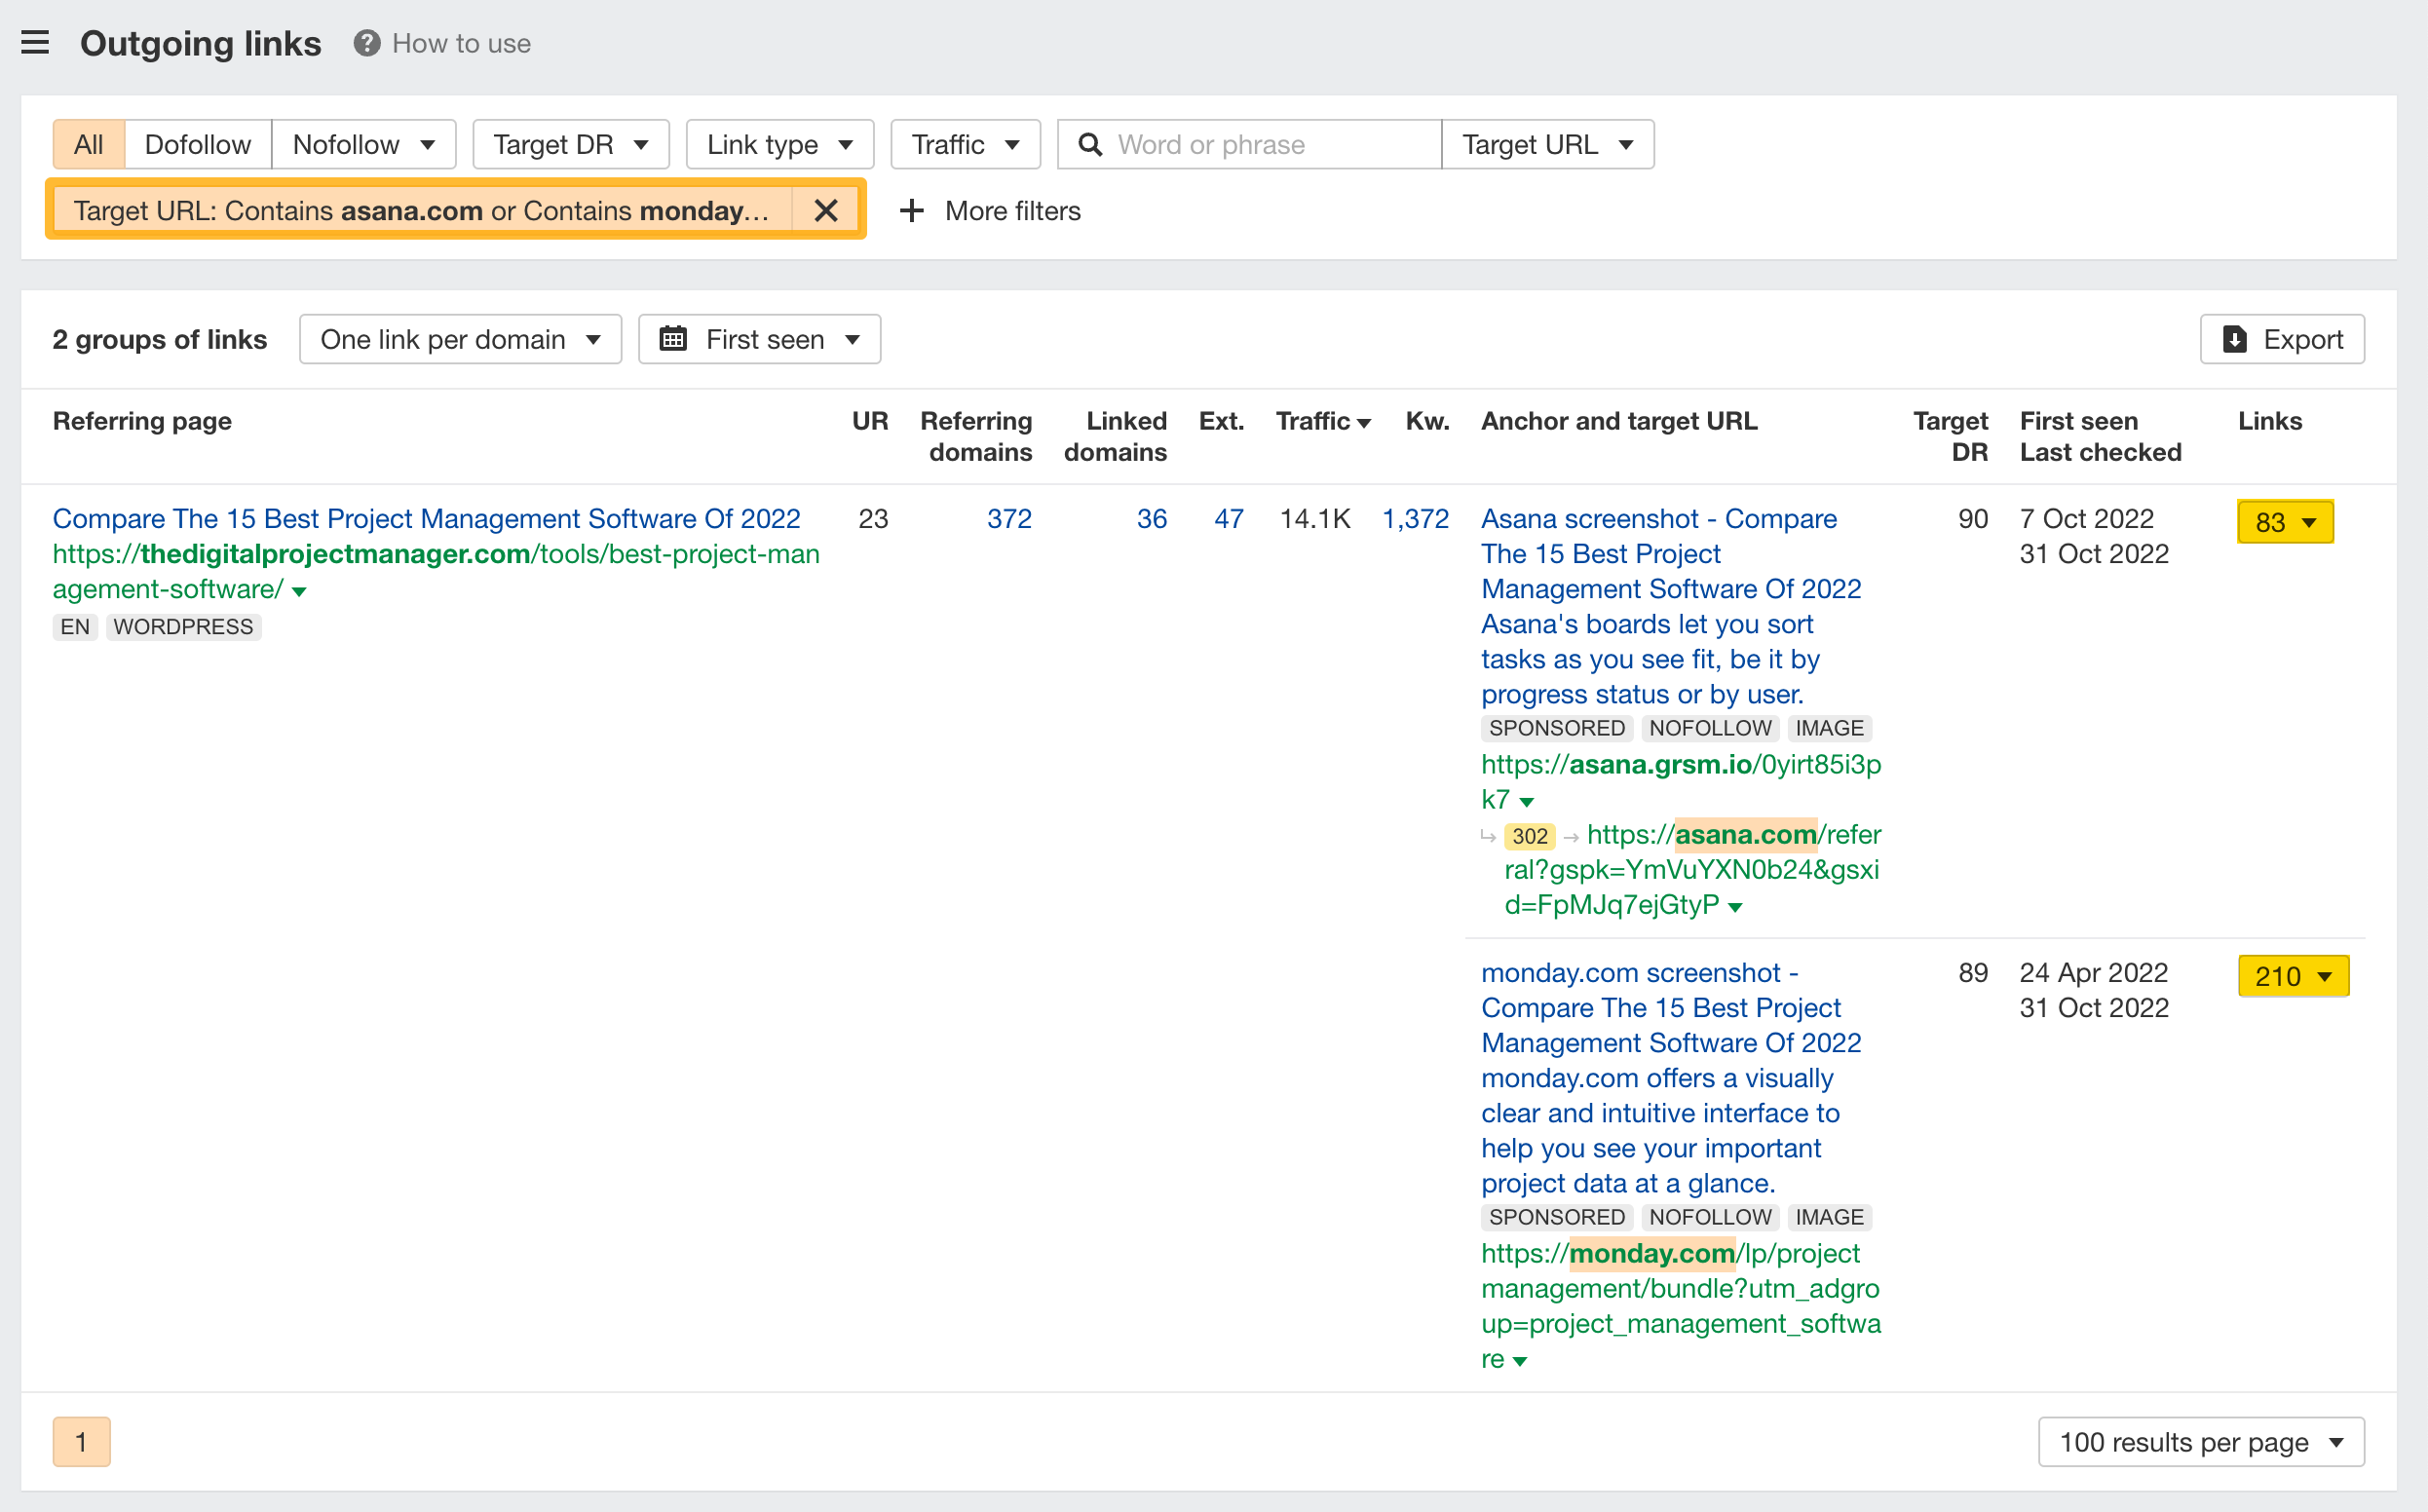Screen dimensions: 2428x1512
Task: Click the Target DR value 90
Action: pyautogui.click(x=1972, y=518)
